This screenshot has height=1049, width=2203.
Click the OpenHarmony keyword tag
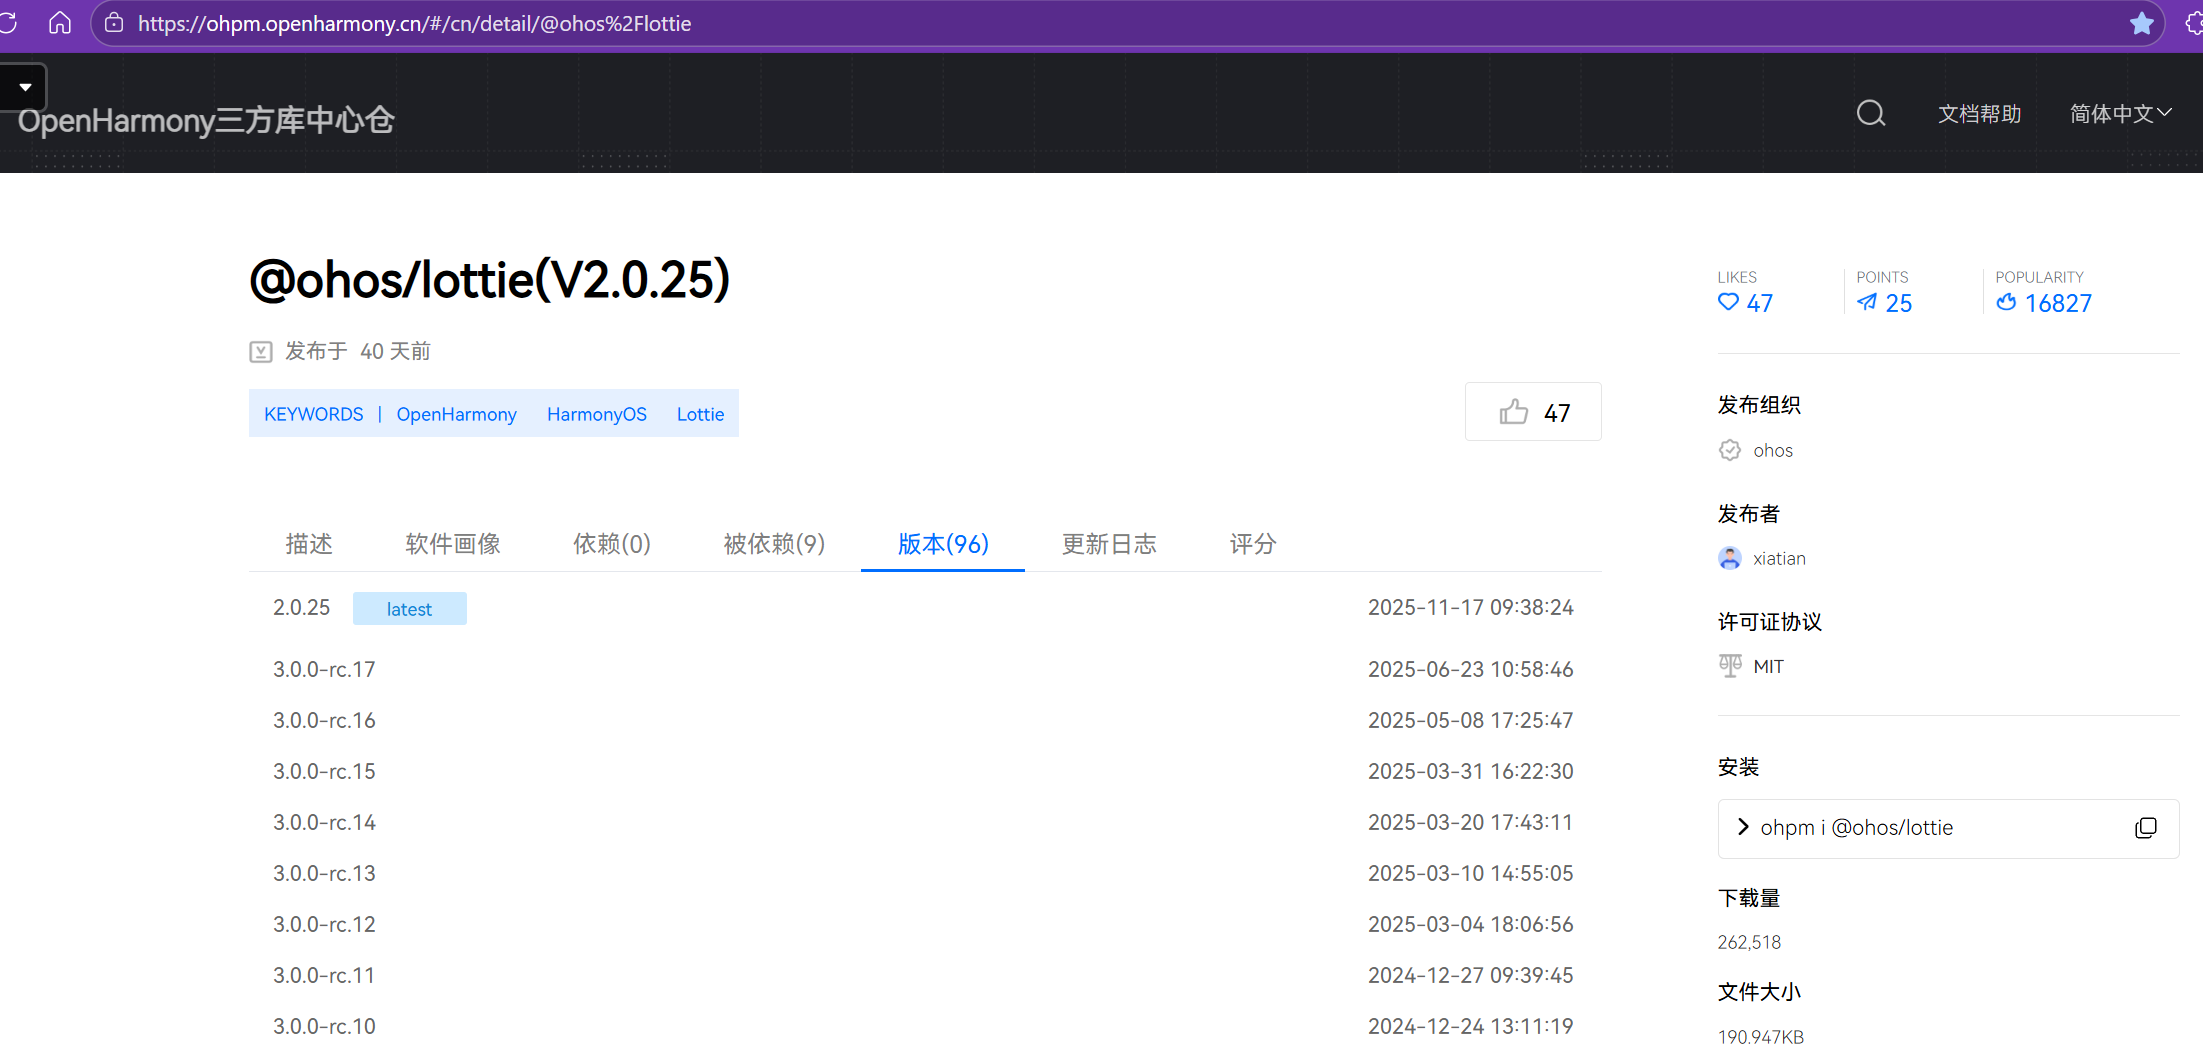pos(456,414)
